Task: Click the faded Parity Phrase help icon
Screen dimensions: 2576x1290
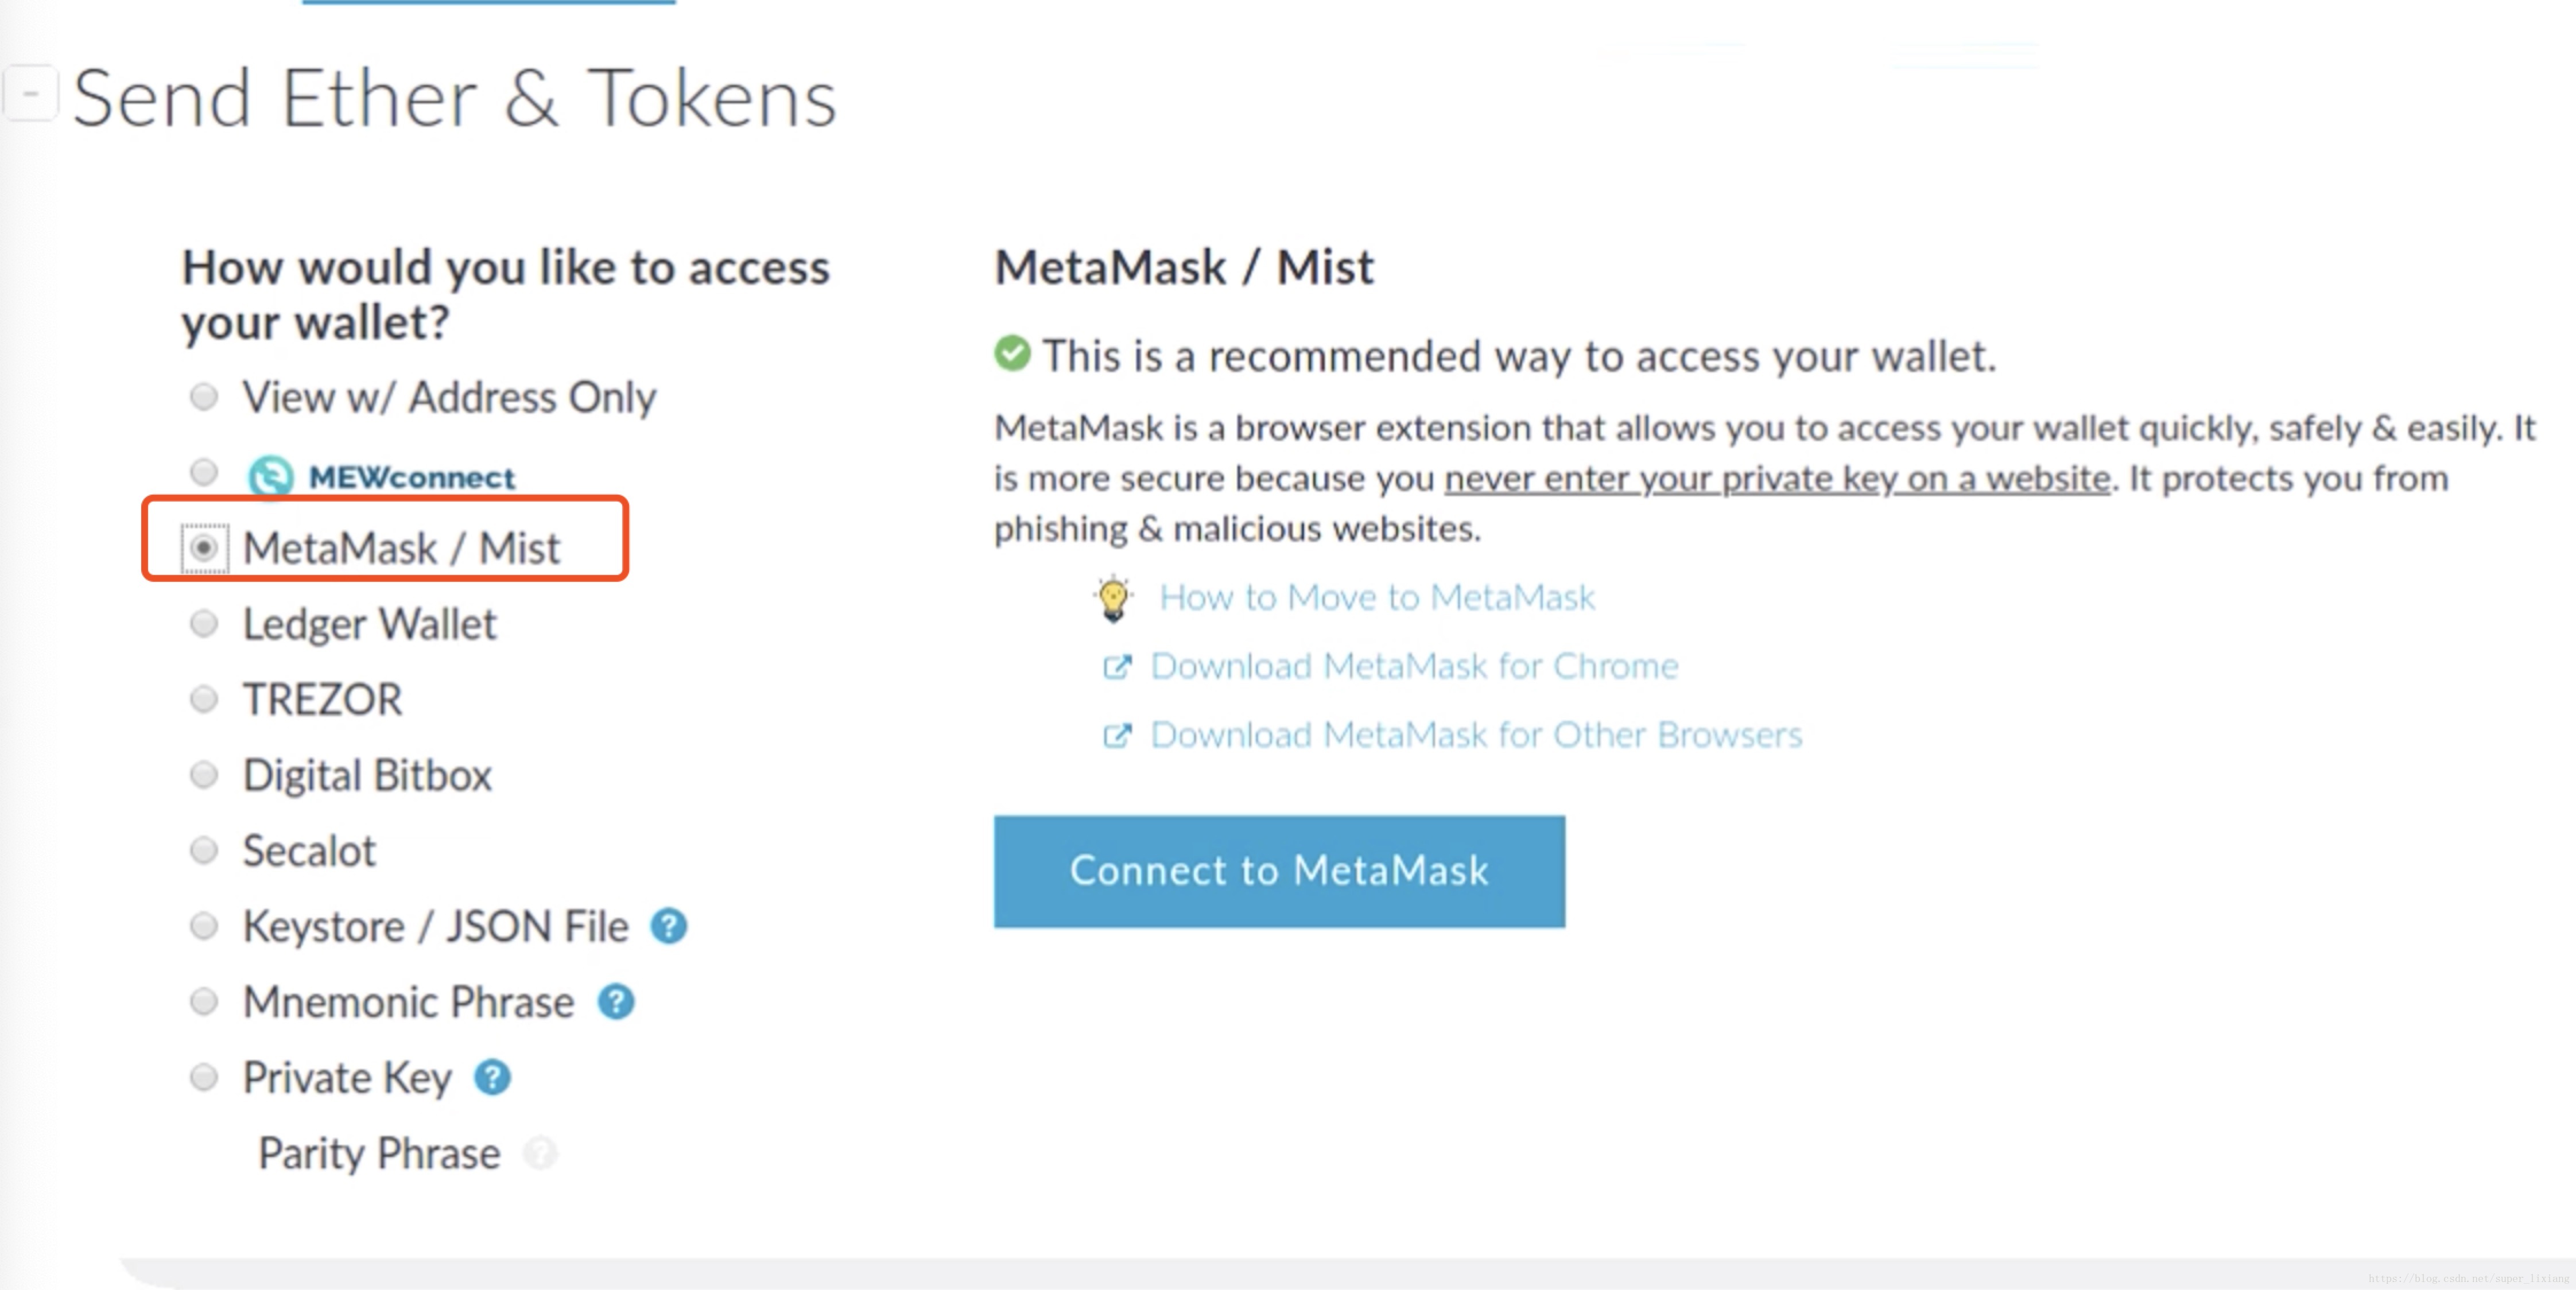Action: 540,1153
